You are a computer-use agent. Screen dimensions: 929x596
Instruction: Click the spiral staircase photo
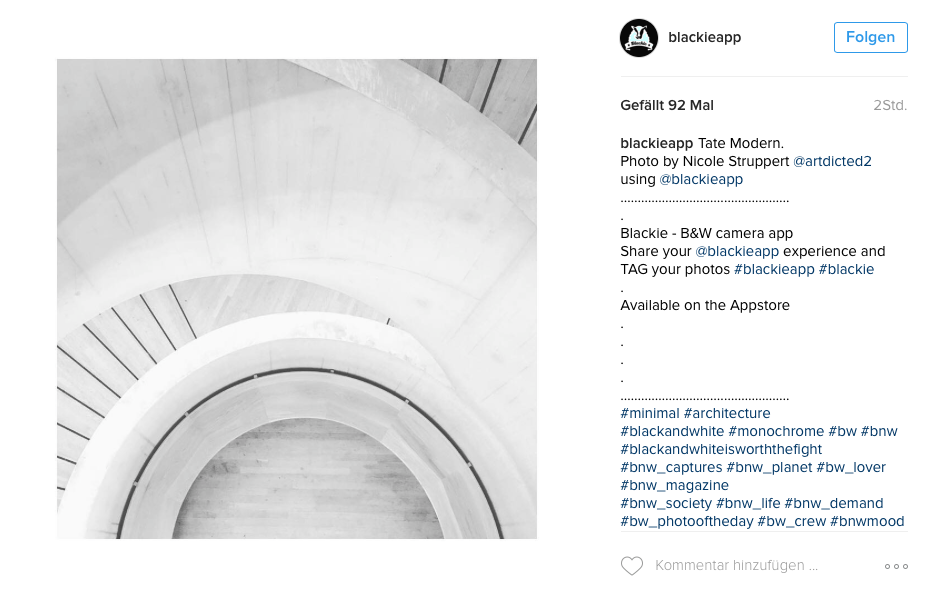click(297, 299)
